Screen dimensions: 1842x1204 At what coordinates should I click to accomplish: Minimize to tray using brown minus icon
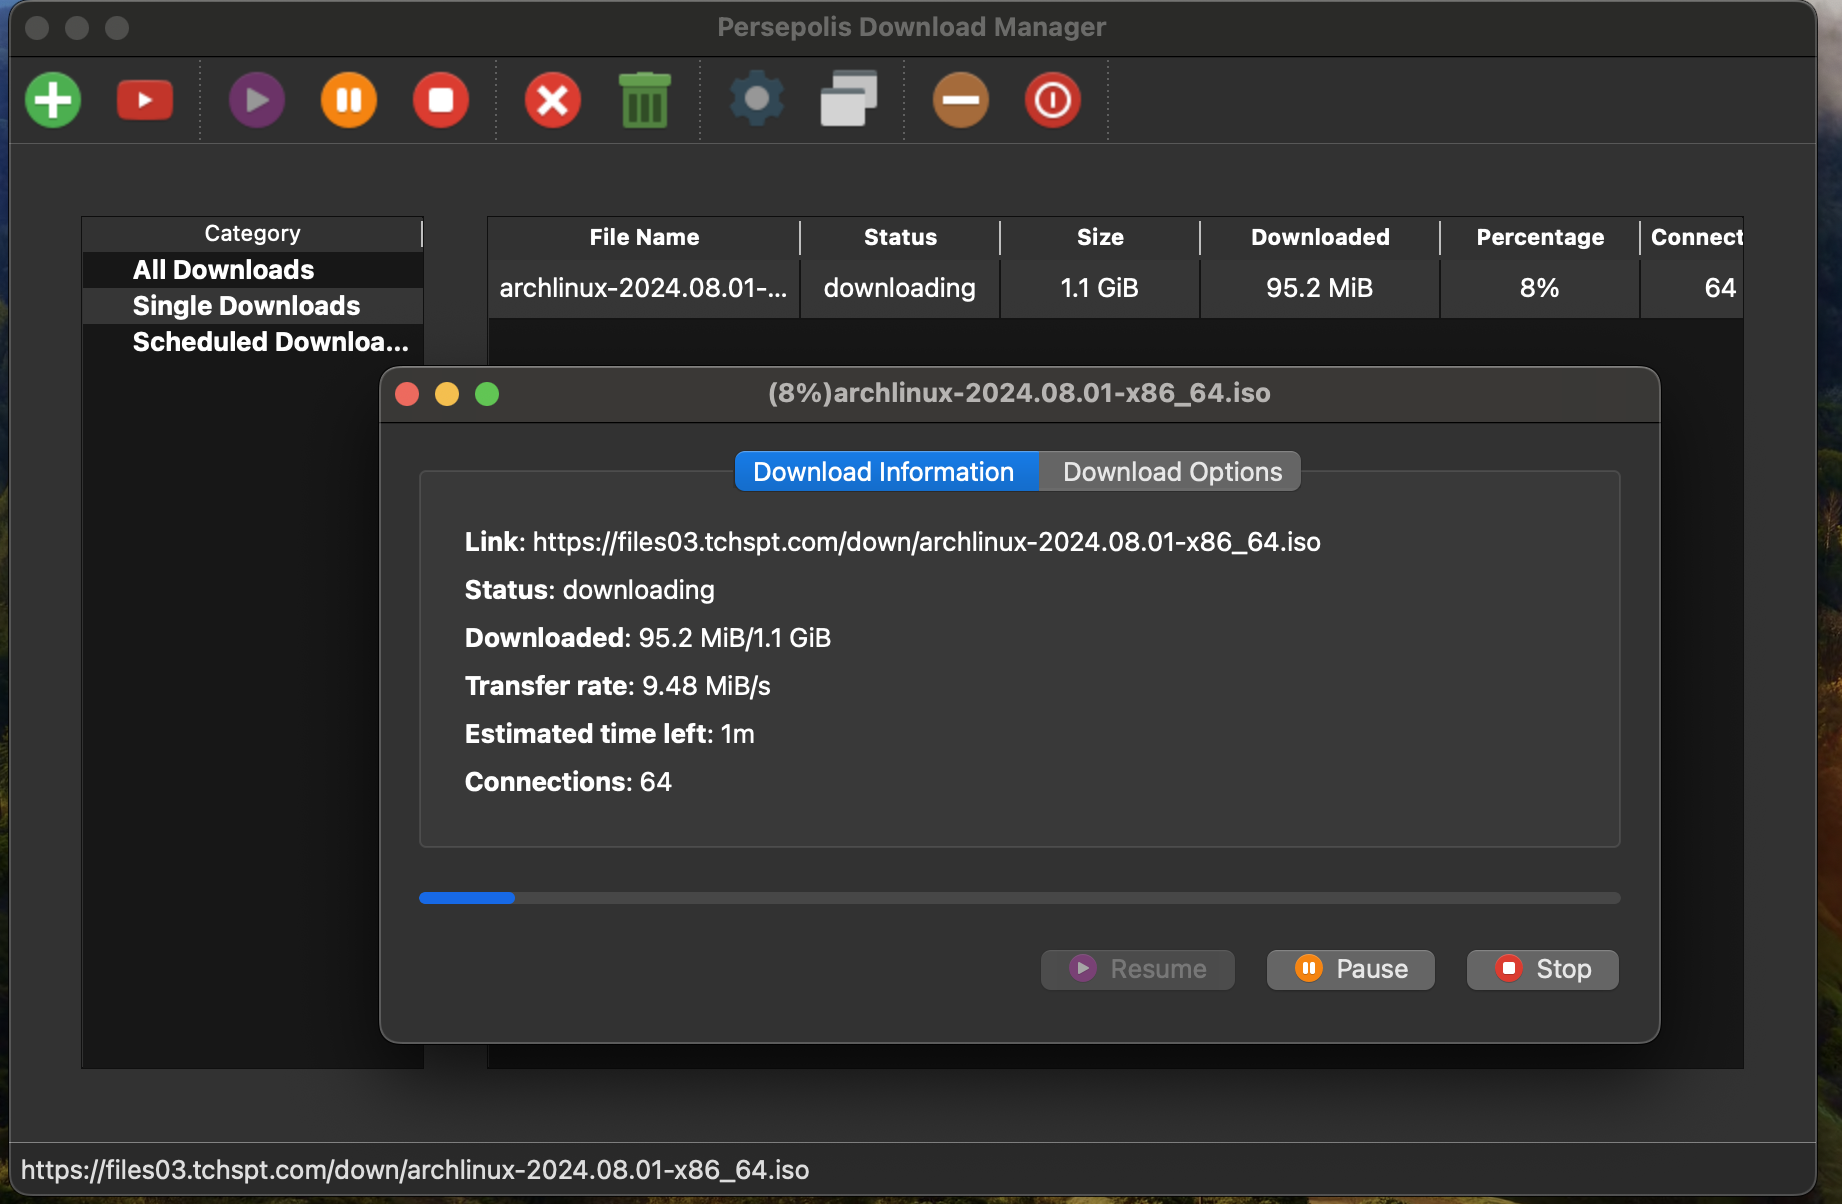tap(961, 100)
